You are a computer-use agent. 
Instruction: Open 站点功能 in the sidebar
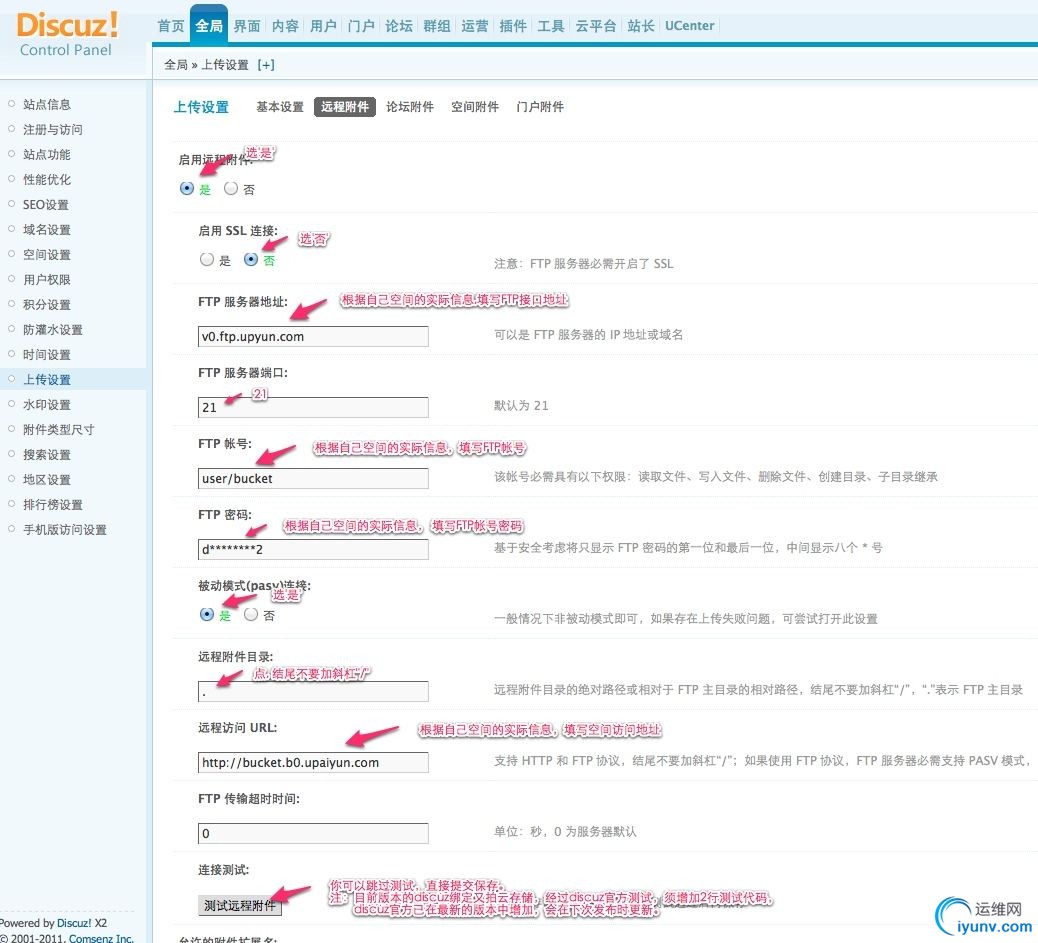pos(47,154)
